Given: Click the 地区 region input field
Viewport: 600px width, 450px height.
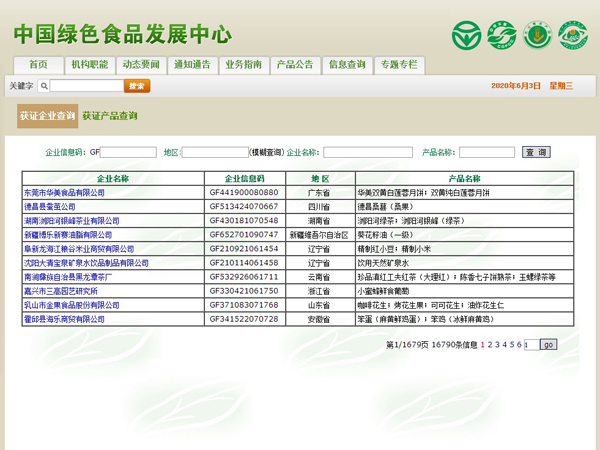Looking at the screenshot, I should (215, 152).
